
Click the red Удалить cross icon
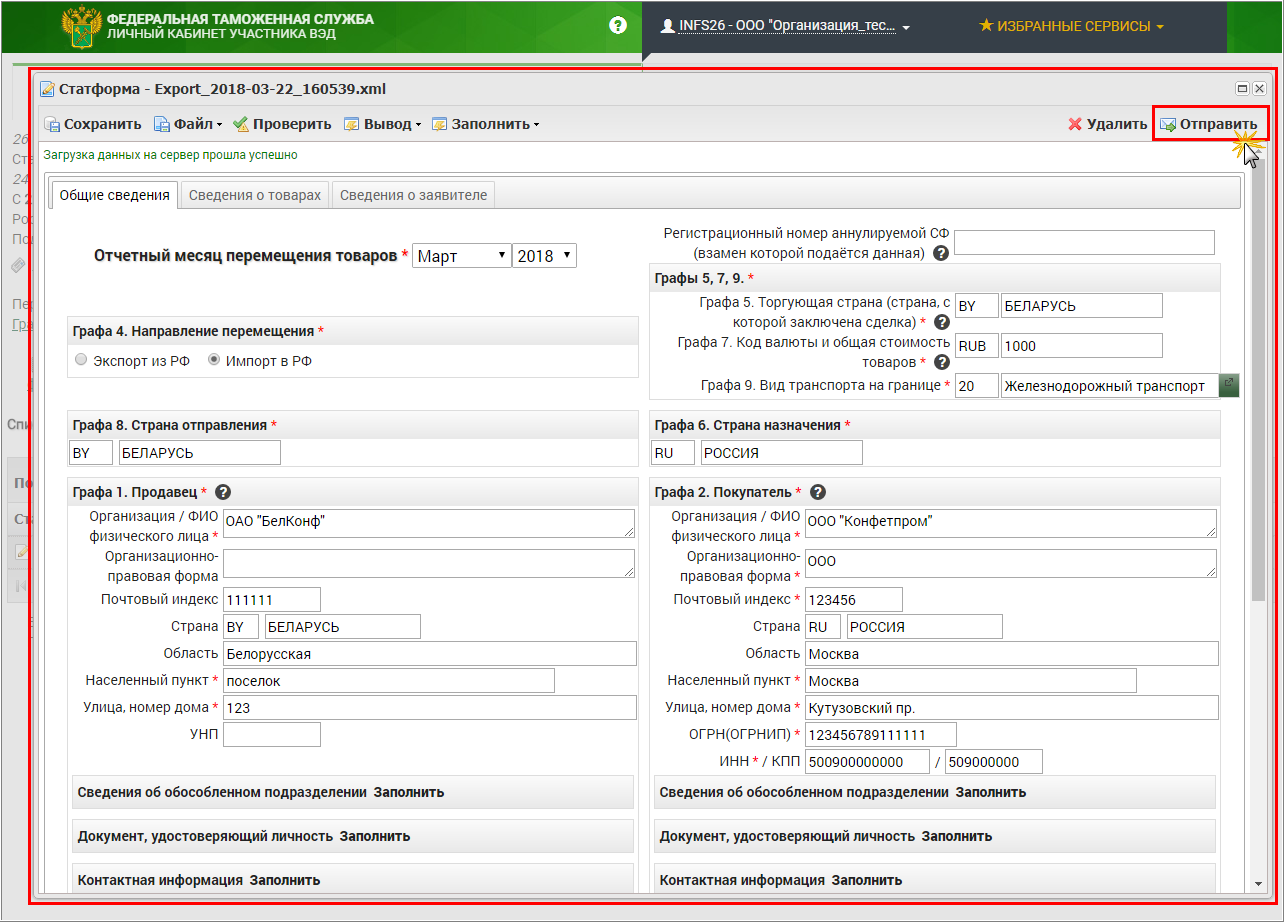click(x=1075, y=125)
